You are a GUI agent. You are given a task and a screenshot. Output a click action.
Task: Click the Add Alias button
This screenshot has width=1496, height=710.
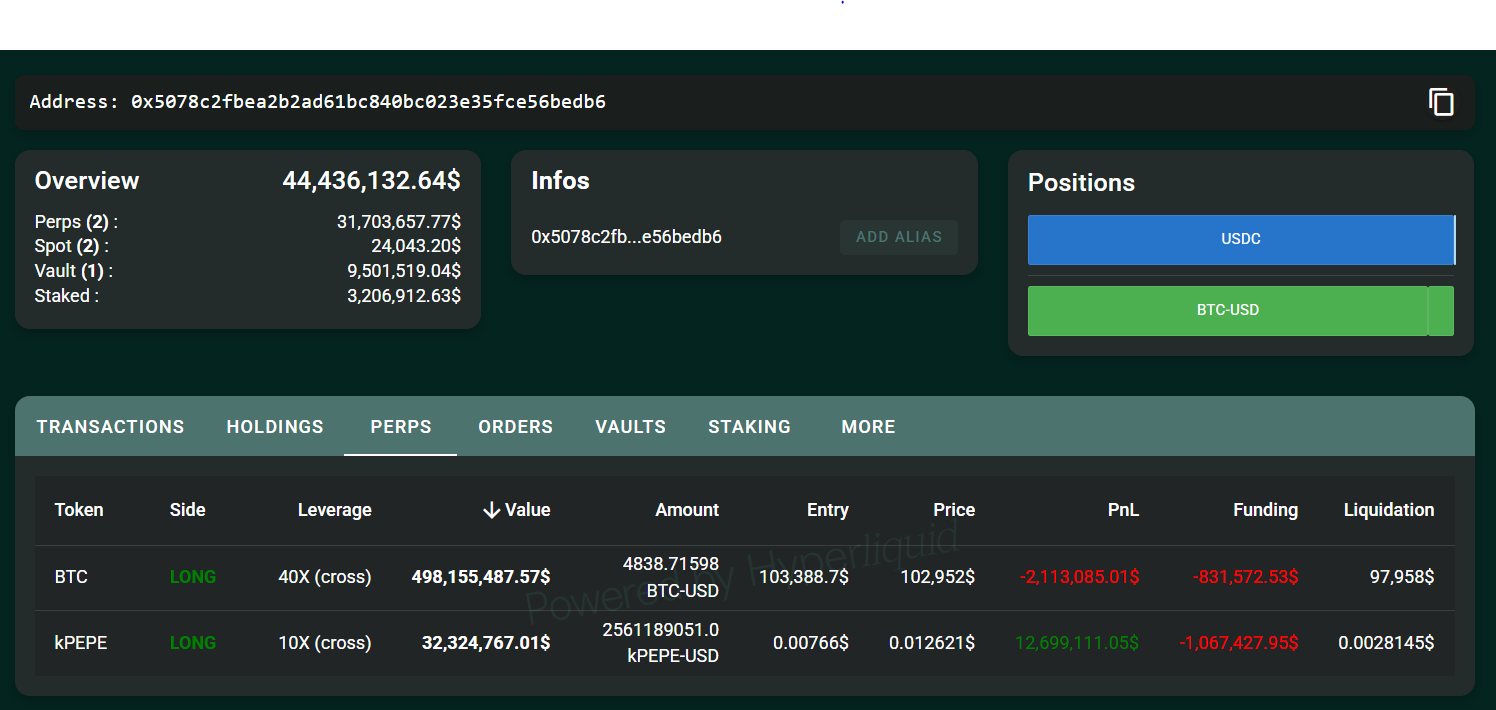coord(899,237)
